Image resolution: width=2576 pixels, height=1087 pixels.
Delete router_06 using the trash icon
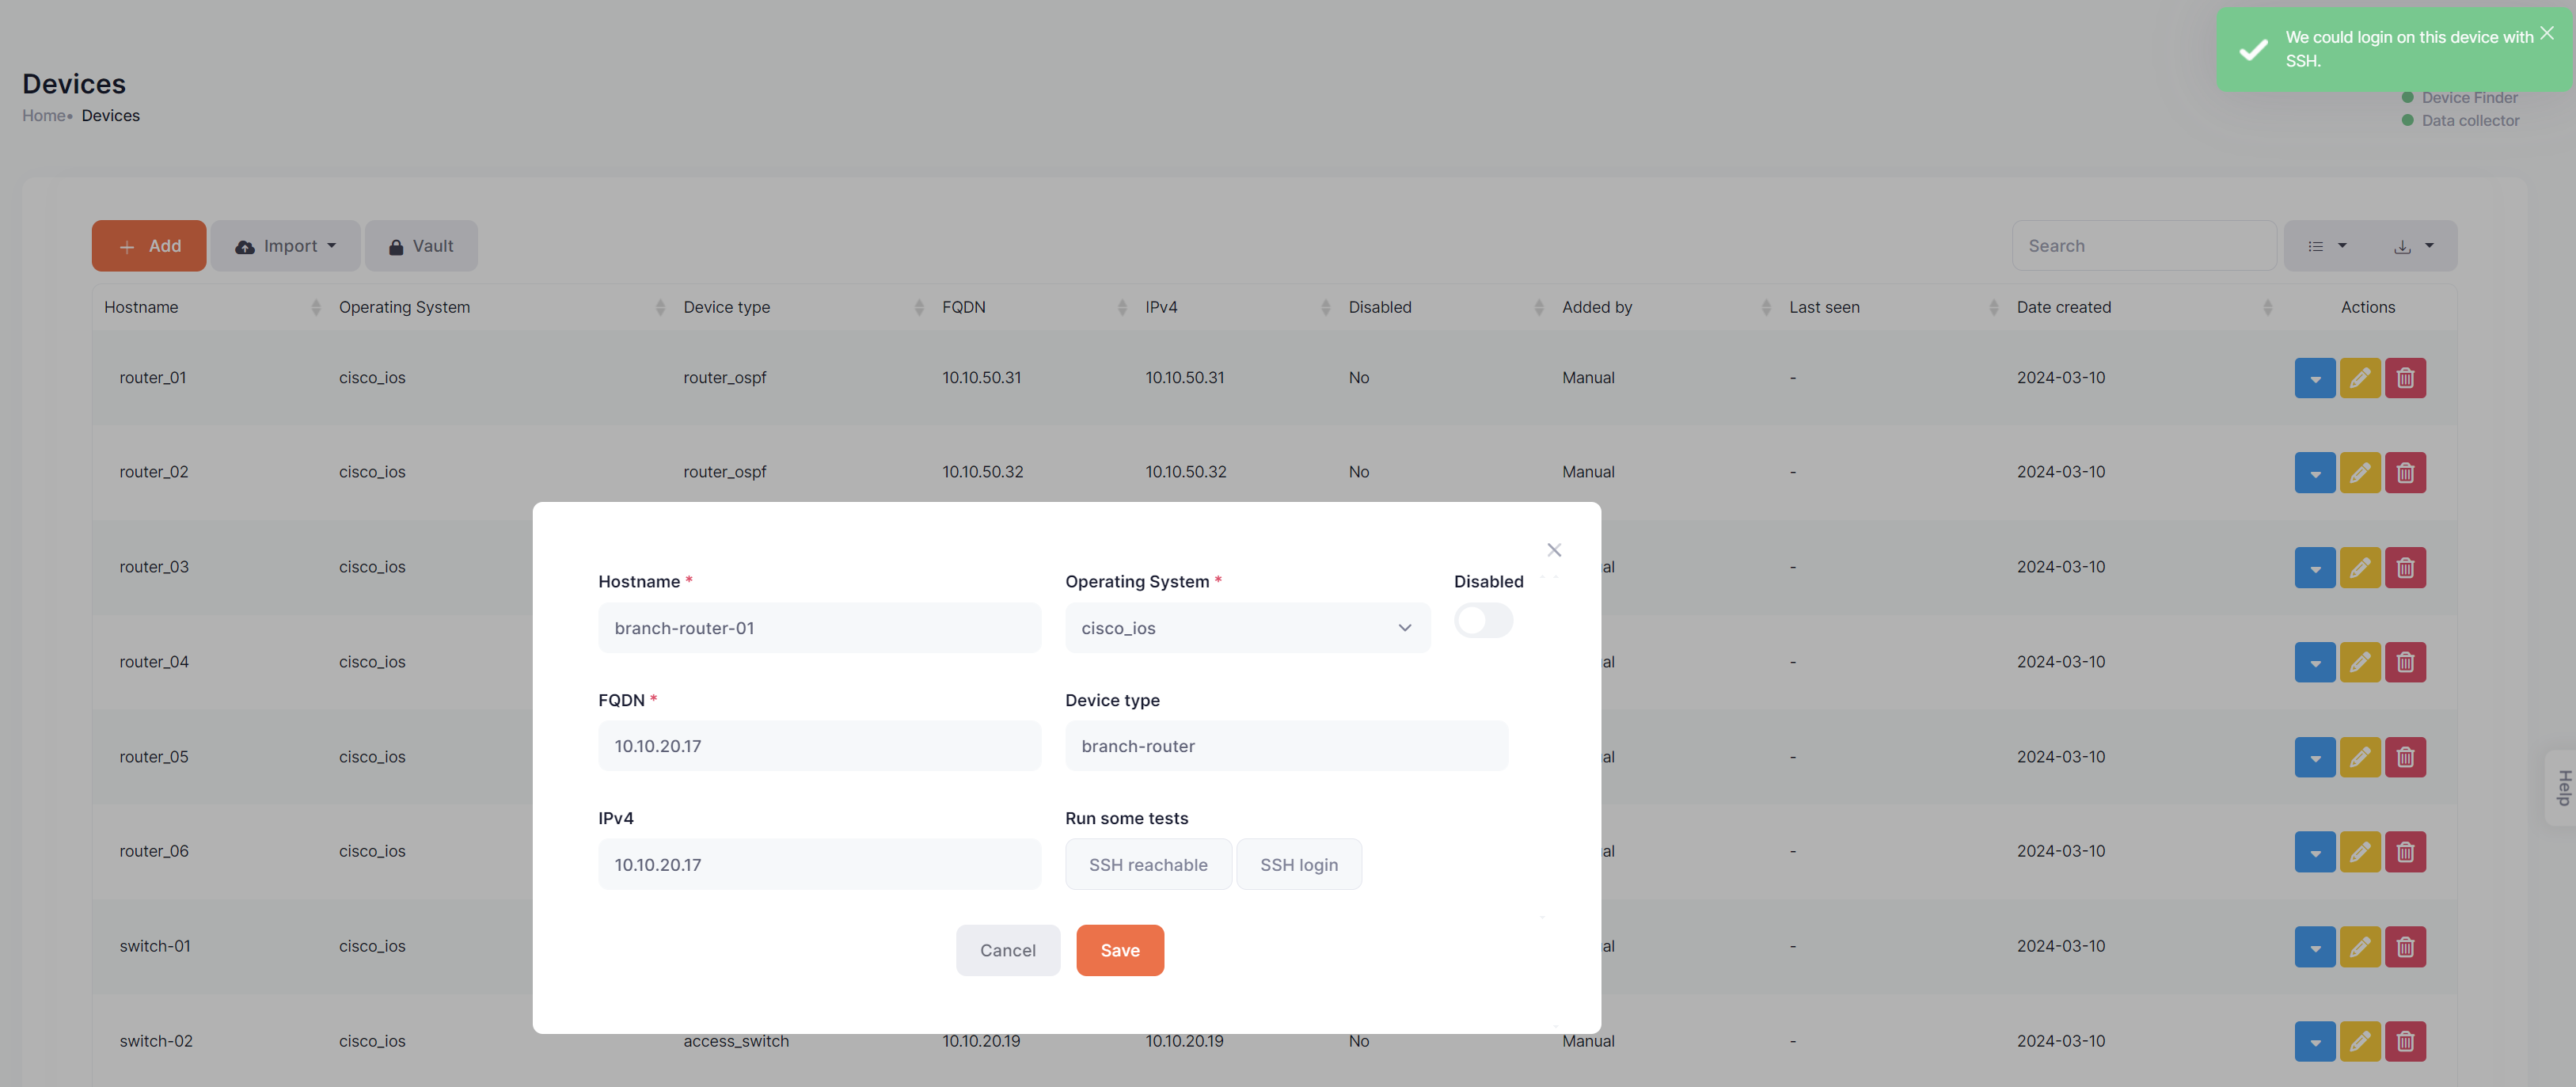point(2405,851)
